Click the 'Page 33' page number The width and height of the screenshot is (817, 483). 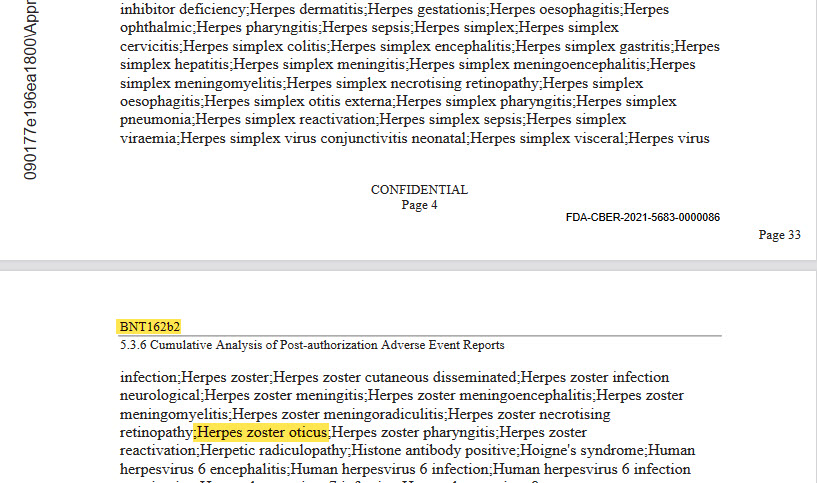point(779,235)
